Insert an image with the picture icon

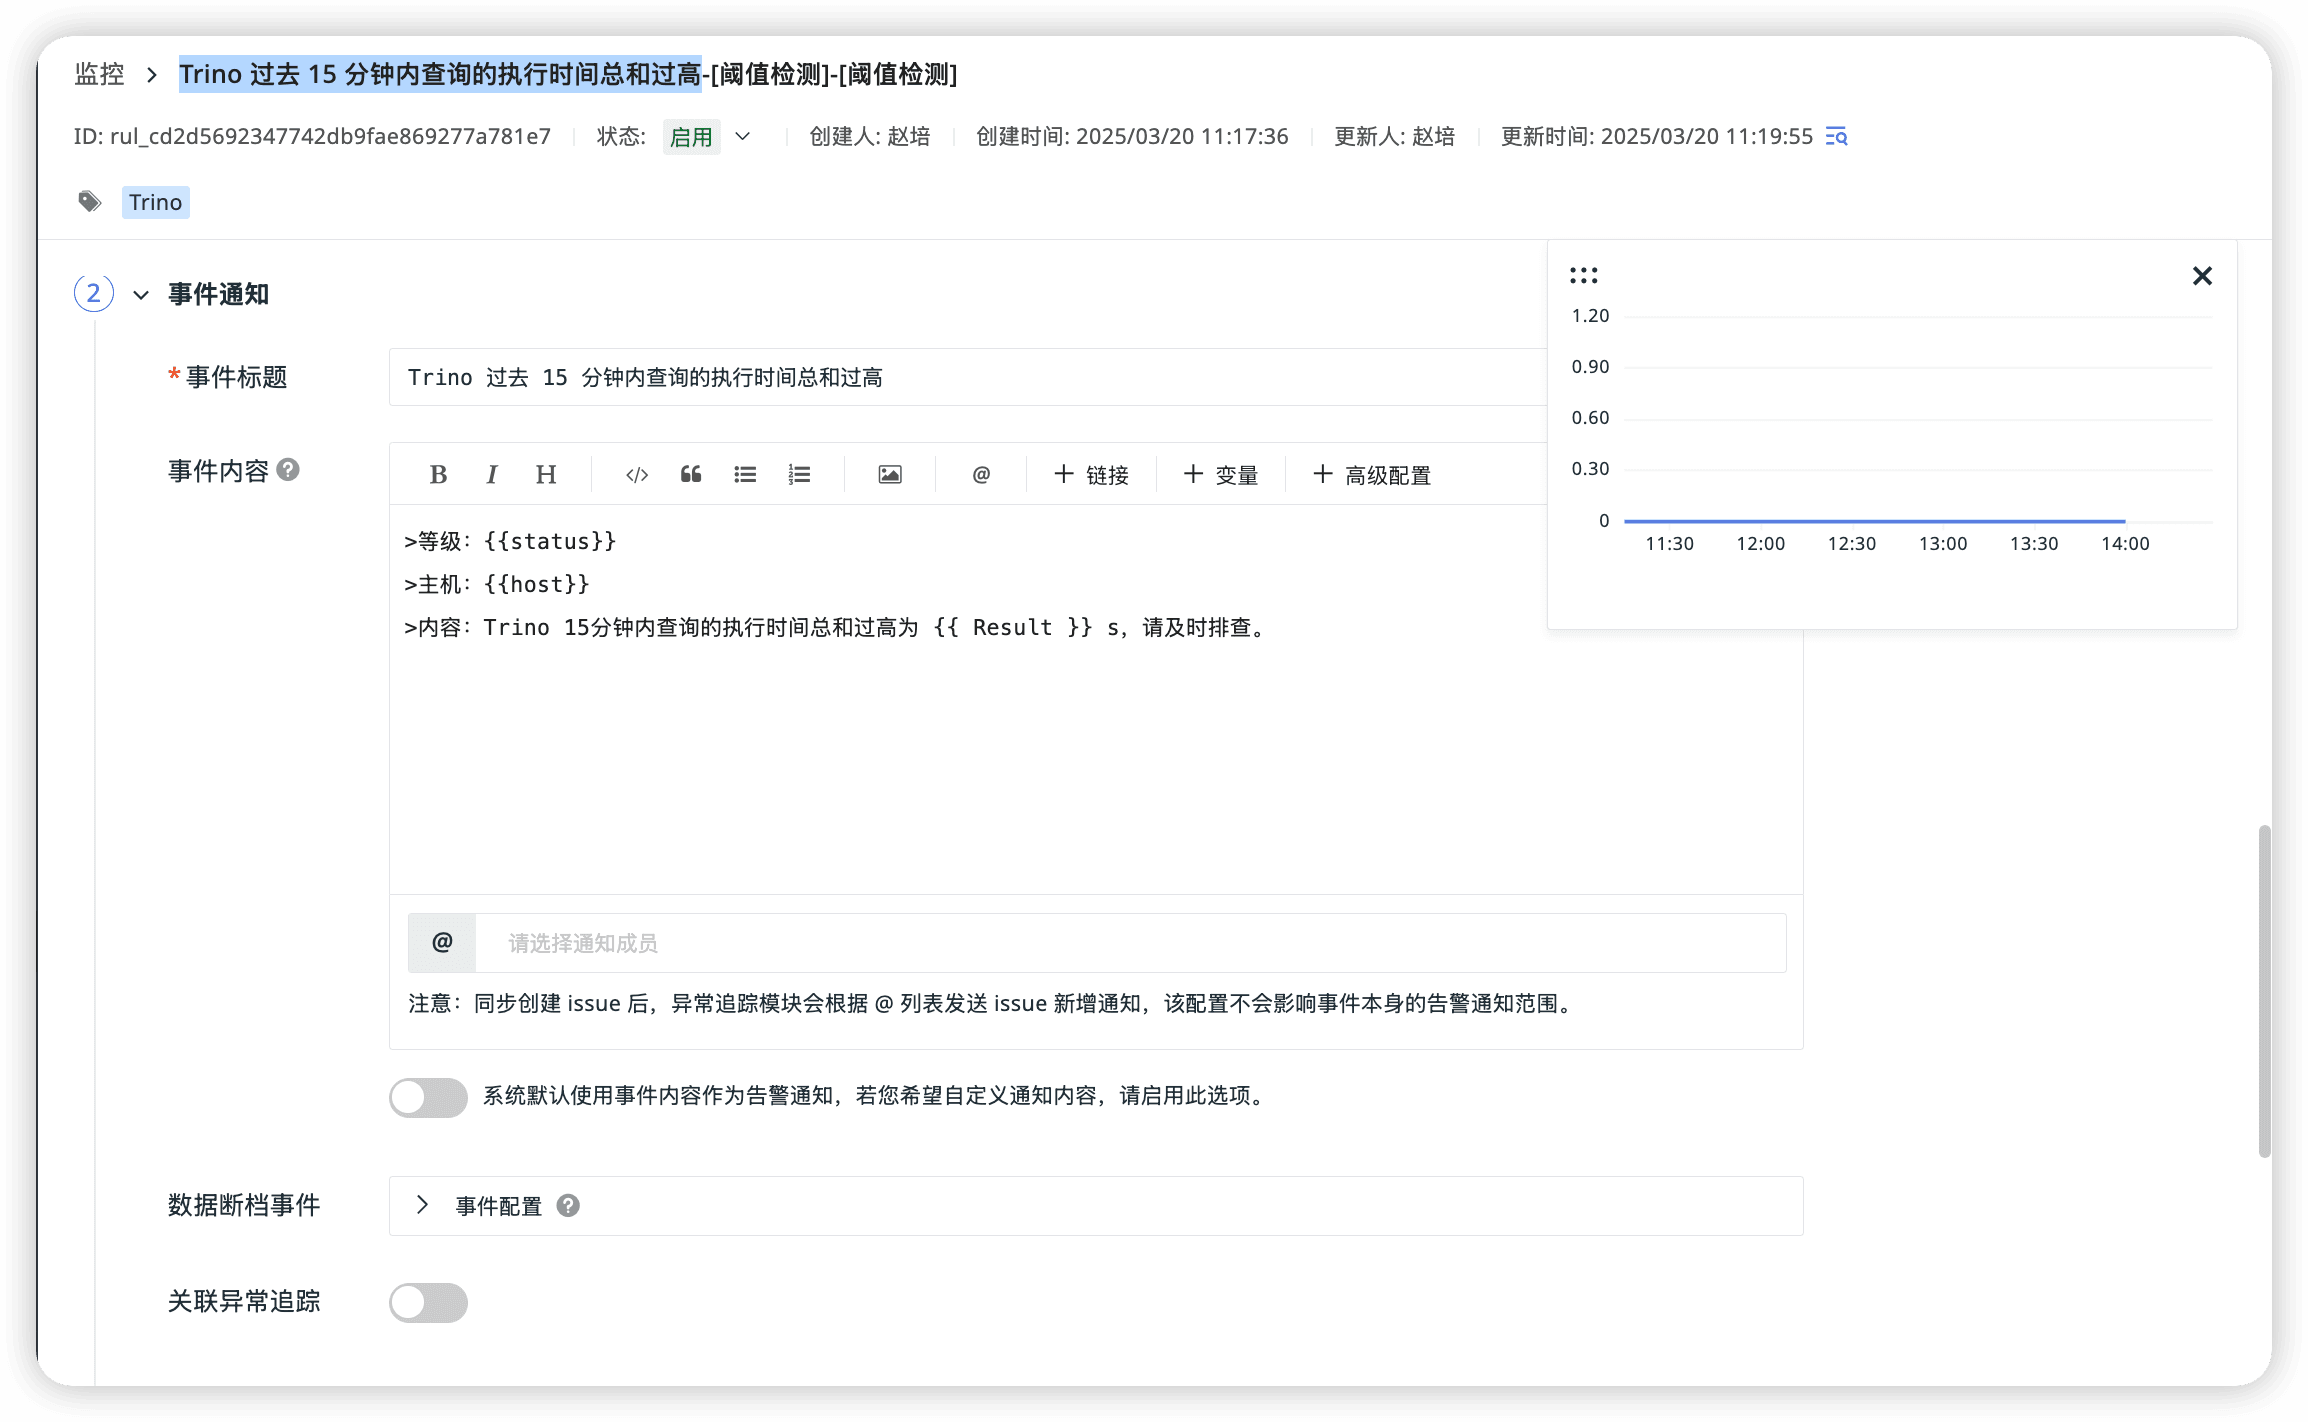tap(890, 475)
